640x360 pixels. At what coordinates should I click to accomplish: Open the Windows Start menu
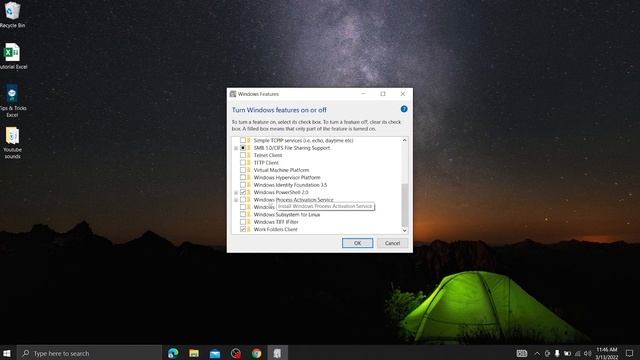click(x=7, y=353)
